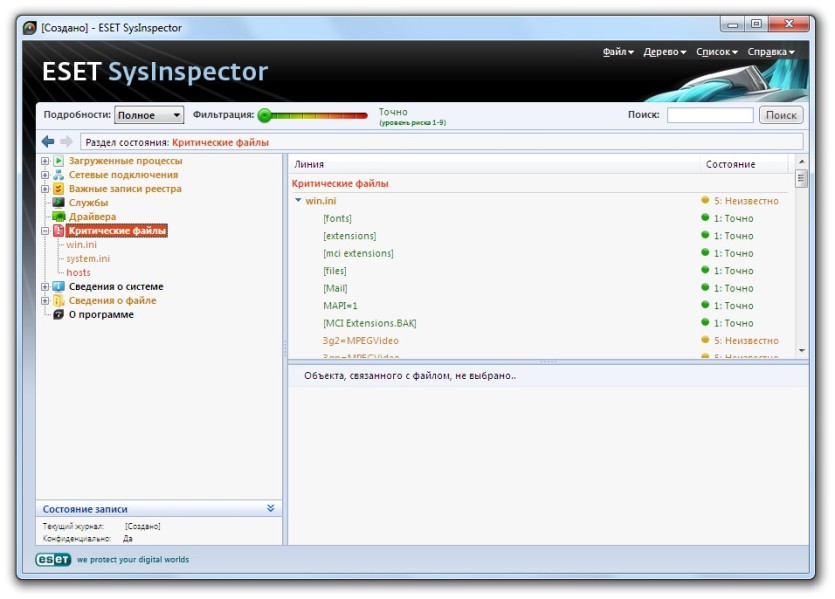Screen dimensions: 835x599
Task: Collapse the win.ini row triangle
Action: pos(298,200)
